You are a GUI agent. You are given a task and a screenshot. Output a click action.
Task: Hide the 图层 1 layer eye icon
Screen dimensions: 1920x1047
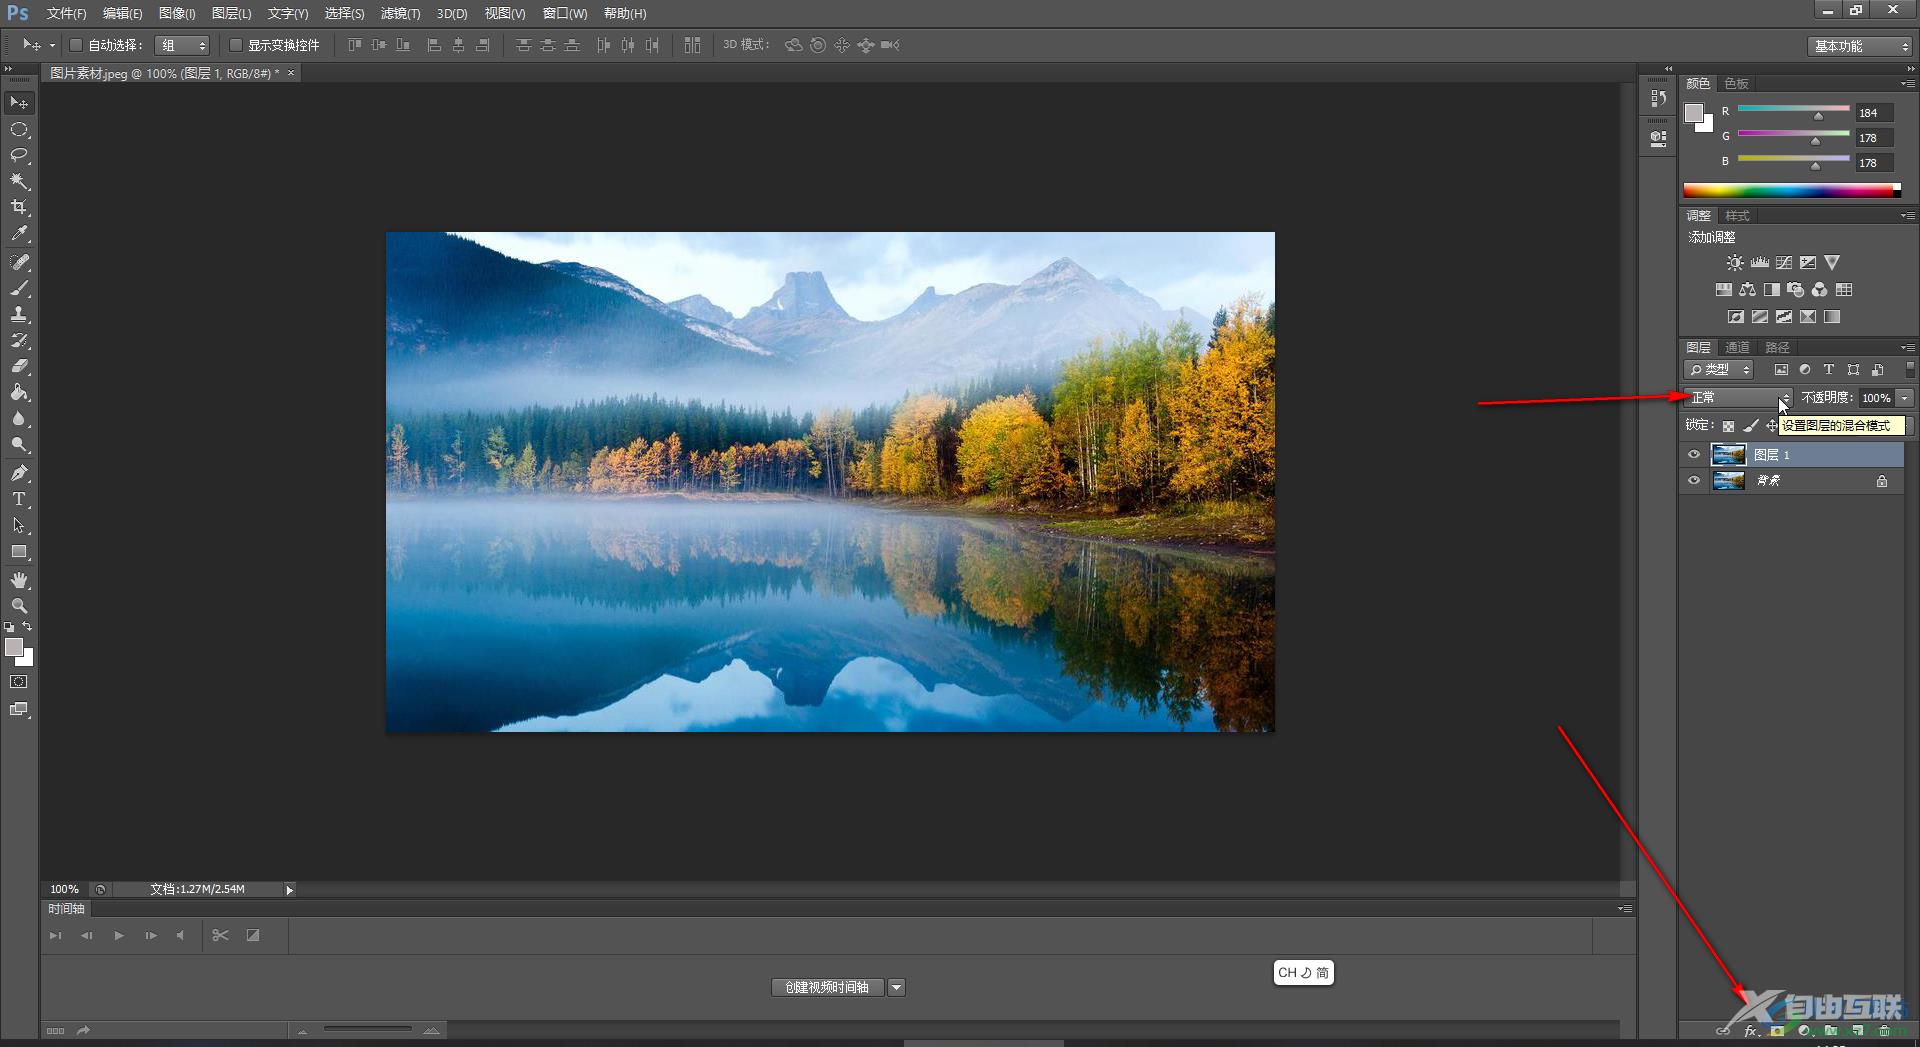(x=1693, y=455)
